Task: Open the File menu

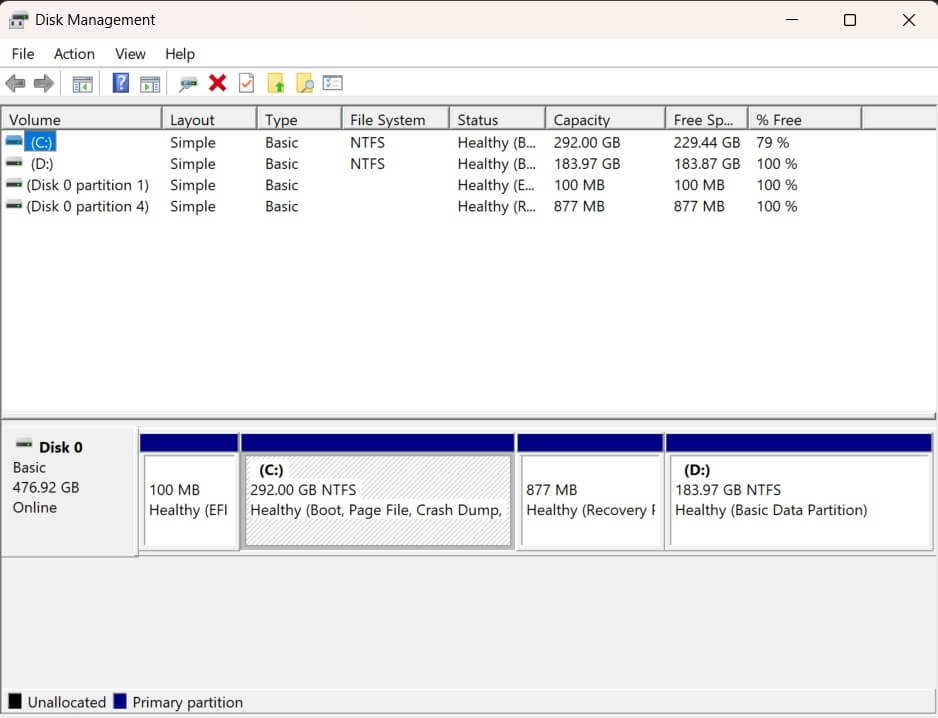Action: 22,54
